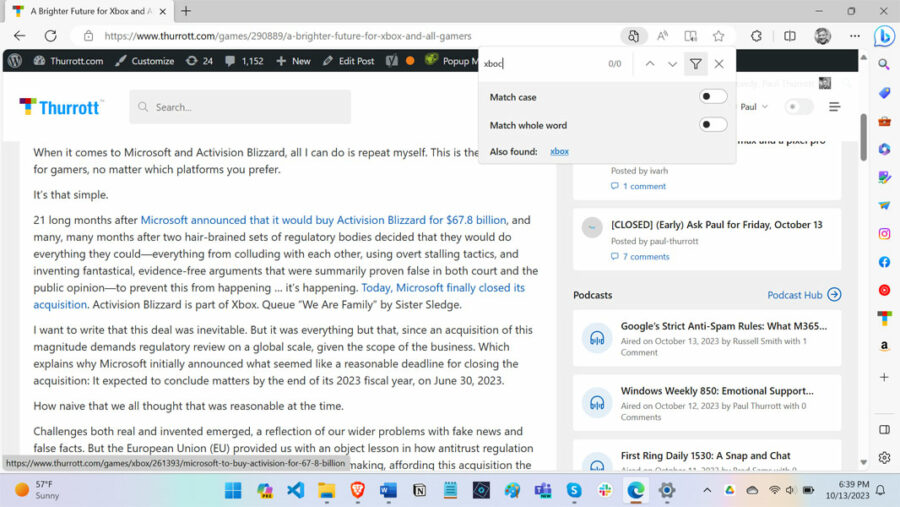900x507 pixels.
Task: Open the 24 updates admin item
Action: pyautogui.click(x=199, y=61)
